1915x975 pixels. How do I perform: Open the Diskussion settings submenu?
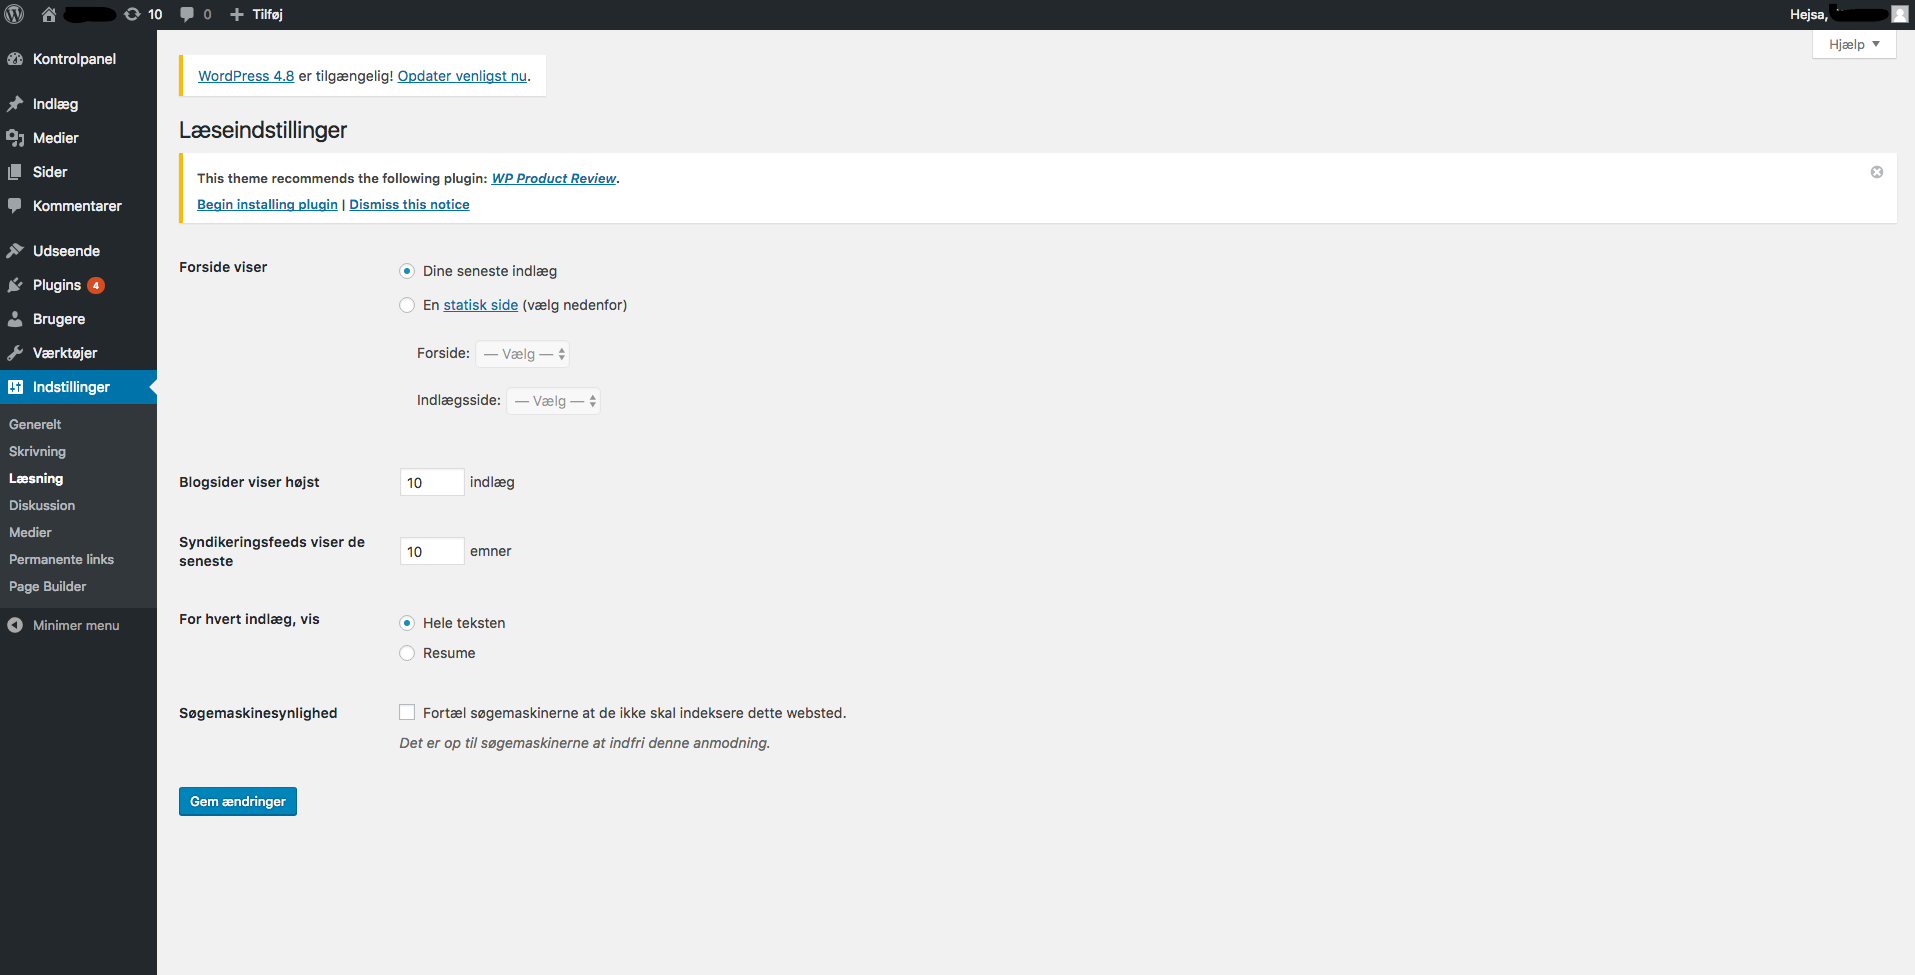(x=42, y=505)
